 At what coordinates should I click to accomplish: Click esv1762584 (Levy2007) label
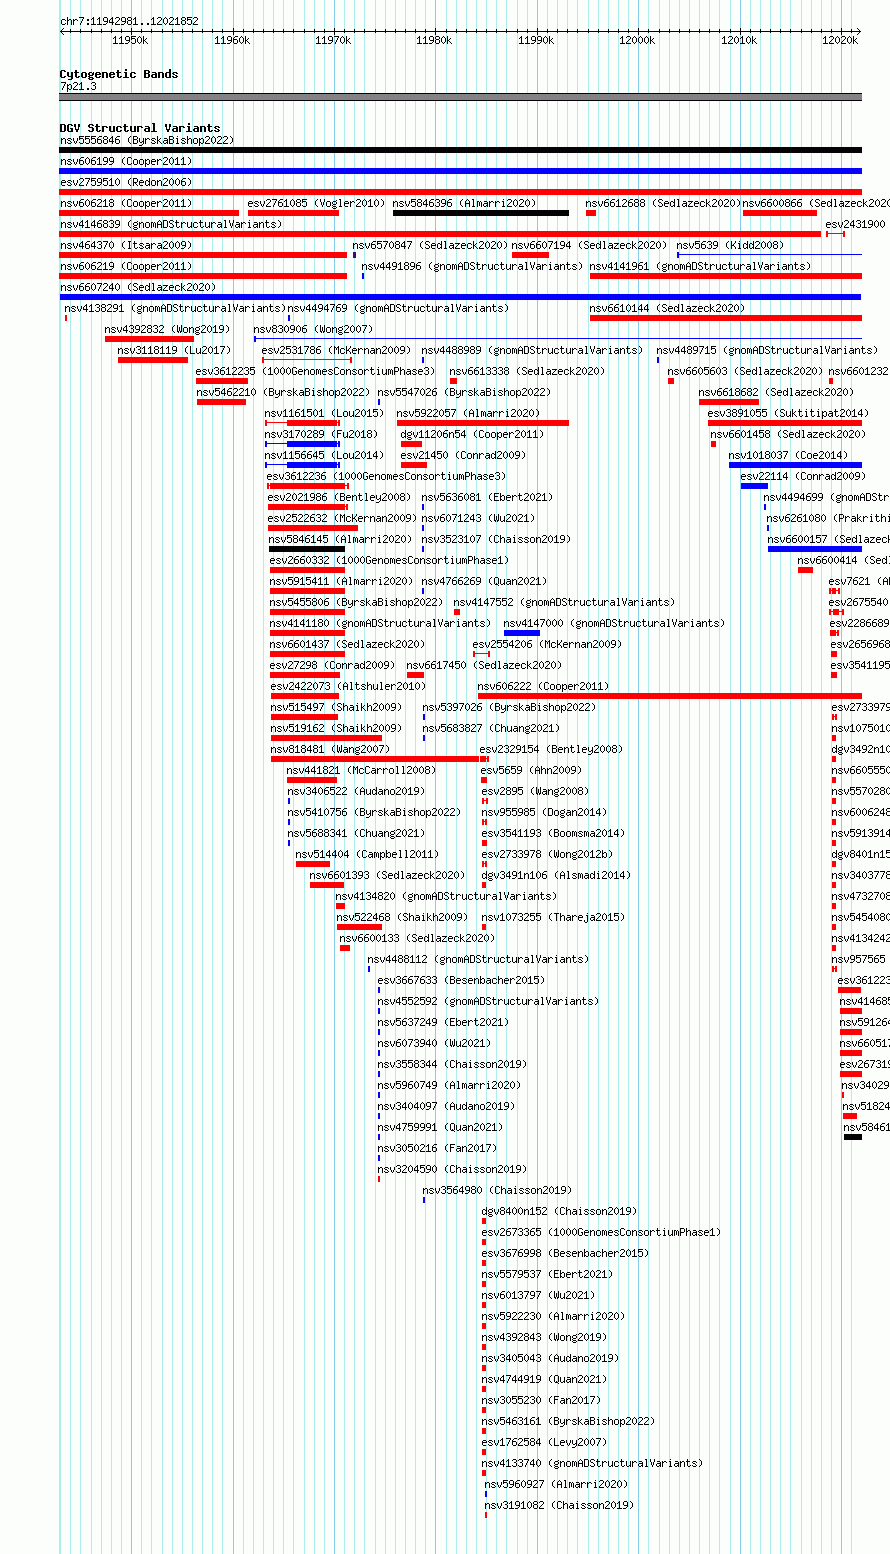tap(544, 1443)
